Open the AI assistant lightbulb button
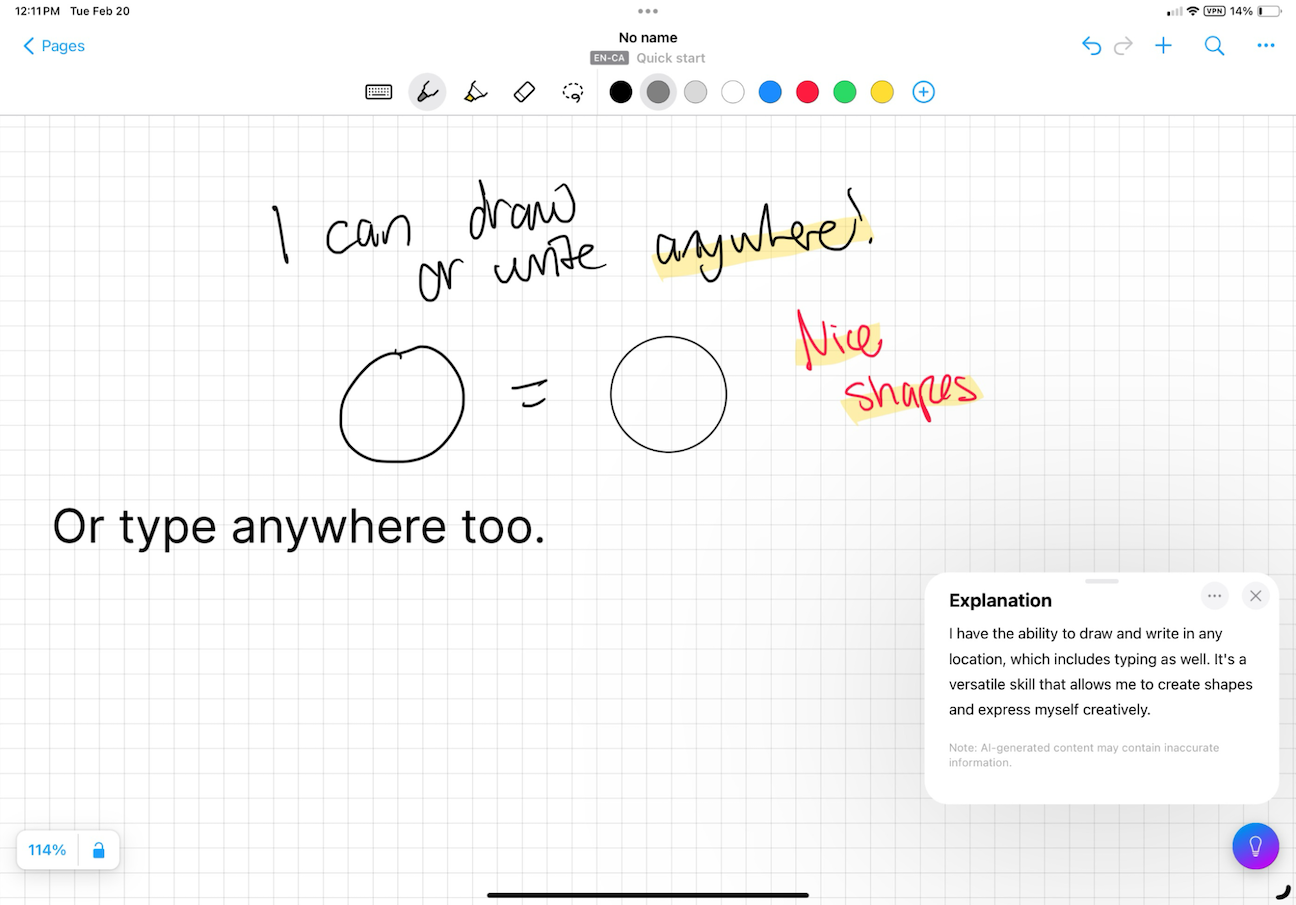Viewport: 1296px width, 905px height. click(1256, 846)
